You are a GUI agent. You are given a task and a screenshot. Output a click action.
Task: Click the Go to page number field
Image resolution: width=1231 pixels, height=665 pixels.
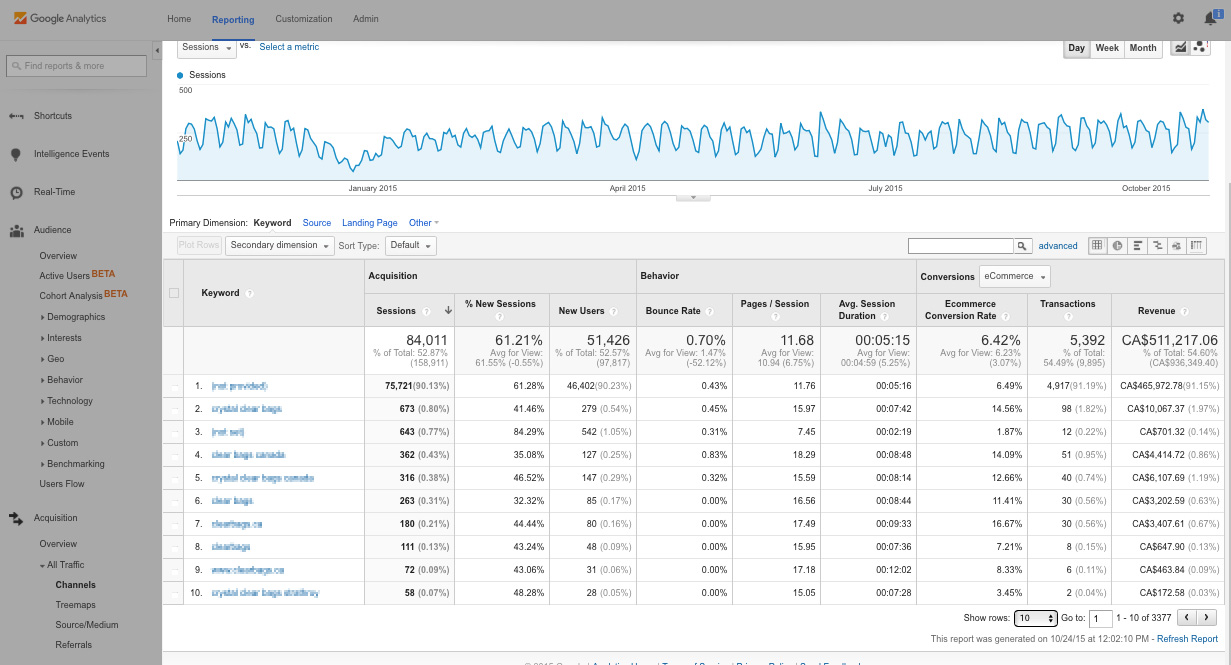(1100, 619)
